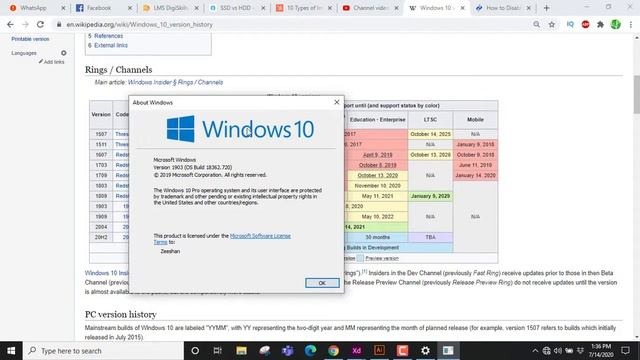Click the page vertical scrollbar thumb
The width and height of the screenshot is (640, 360).
[x=636, y=95]
